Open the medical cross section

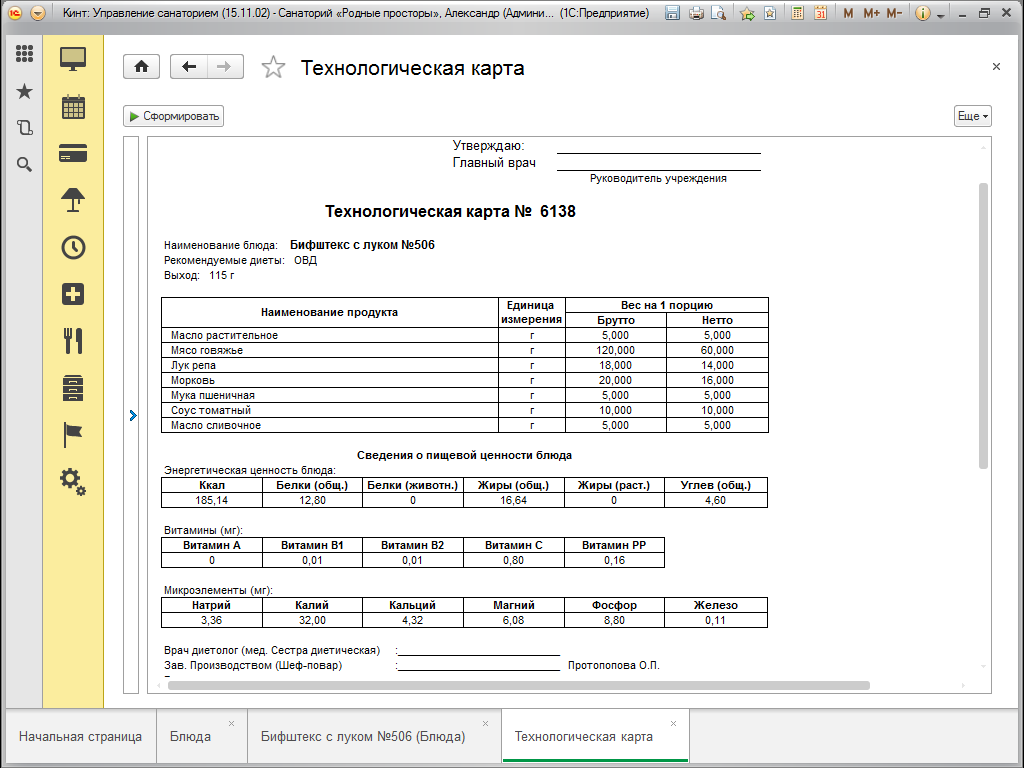coord(73,295)
